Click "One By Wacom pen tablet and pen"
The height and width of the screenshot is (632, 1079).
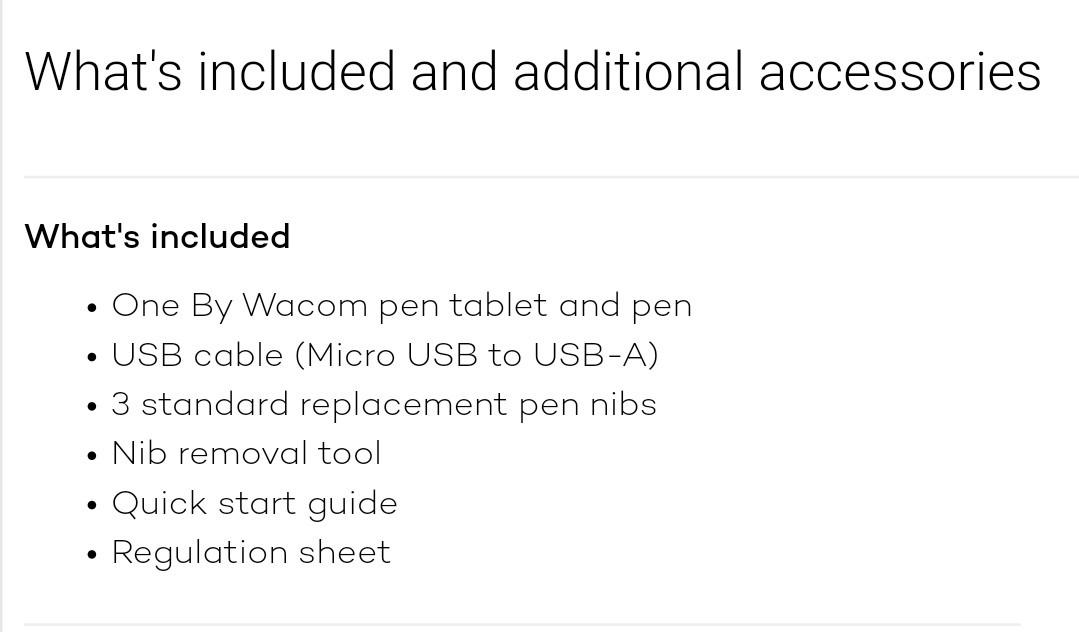(402, 306)
